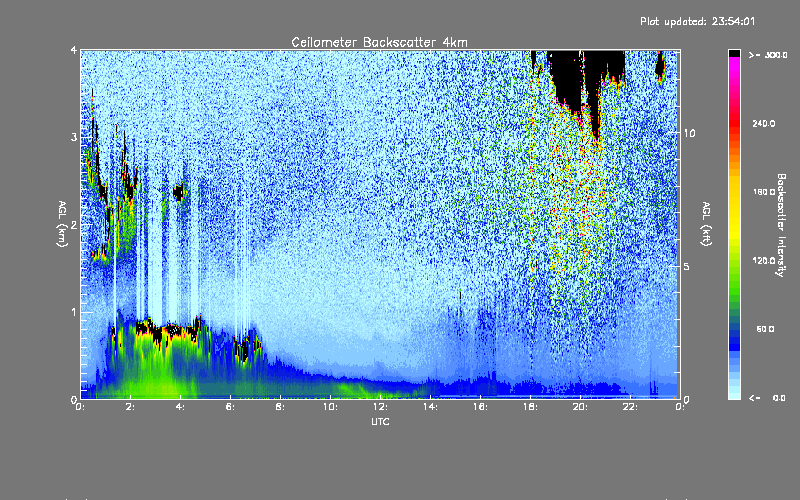Screen dimensions: 800x500
Task: Click the 'UTC' x-axis label
Action: pos(380,421)
